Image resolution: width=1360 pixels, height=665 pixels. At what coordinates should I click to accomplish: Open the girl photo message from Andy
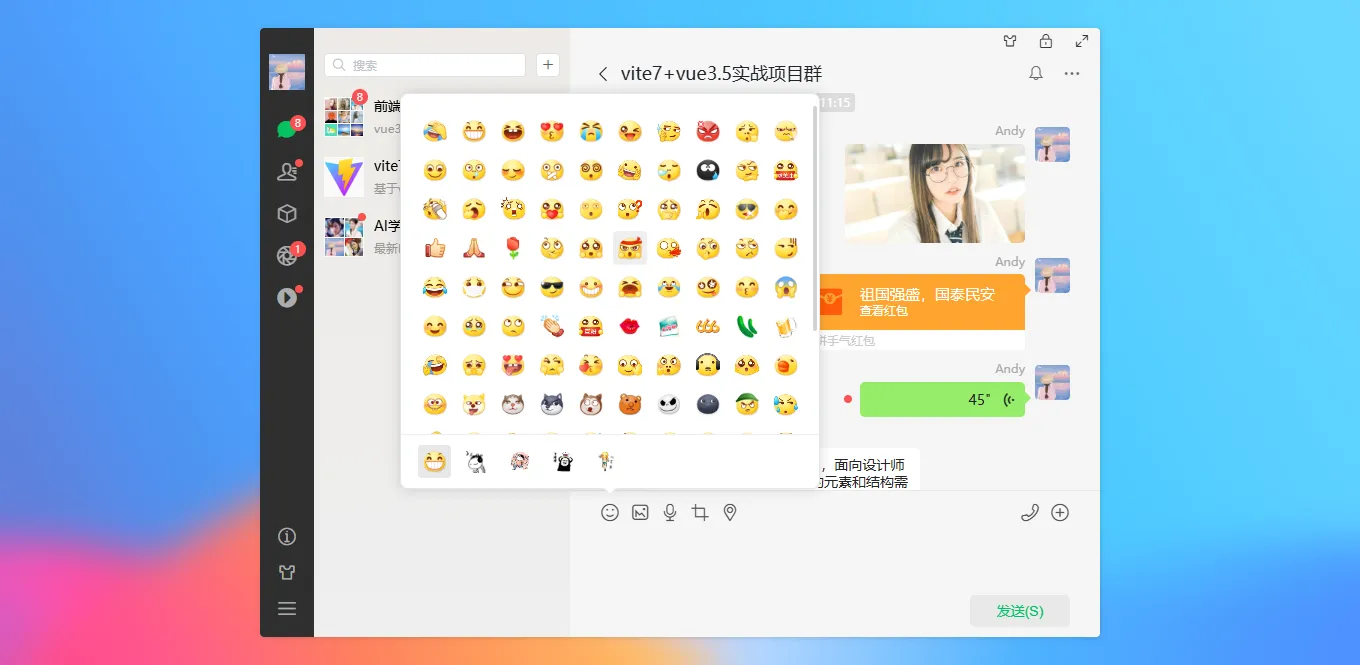(x=935, y=193)
